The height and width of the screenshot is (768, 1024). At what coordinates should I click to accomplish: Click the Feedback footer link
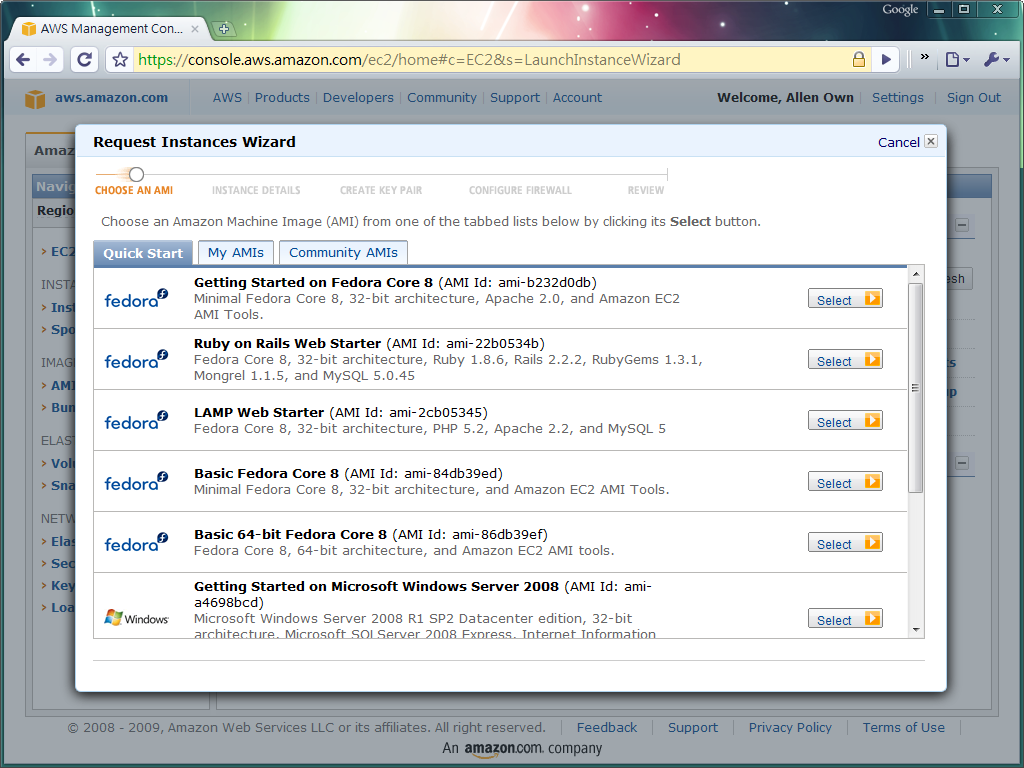tap(606, 728)
